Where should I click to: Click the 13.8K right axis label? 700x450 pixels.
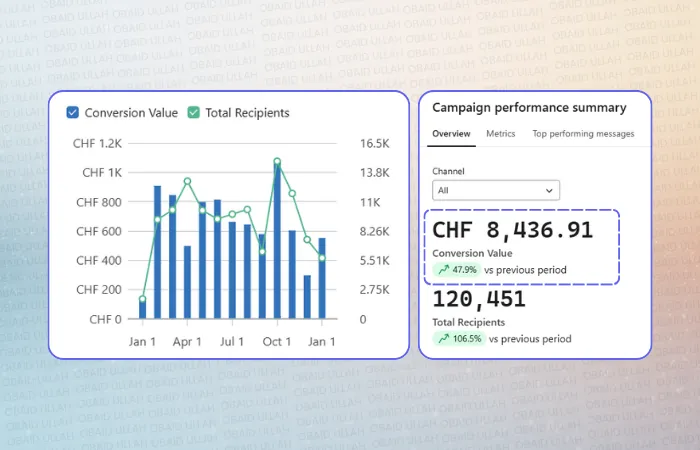pyautogui.click(x=375, y=173)
